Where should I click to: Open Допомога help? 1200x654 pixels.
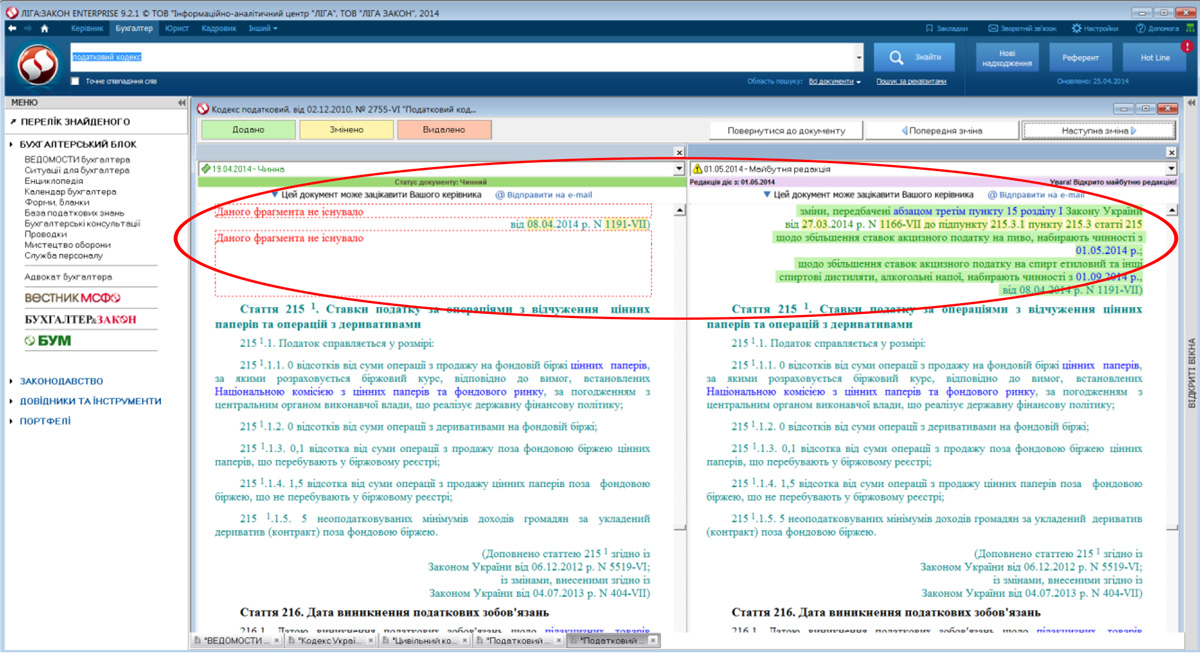point(1157,28)
